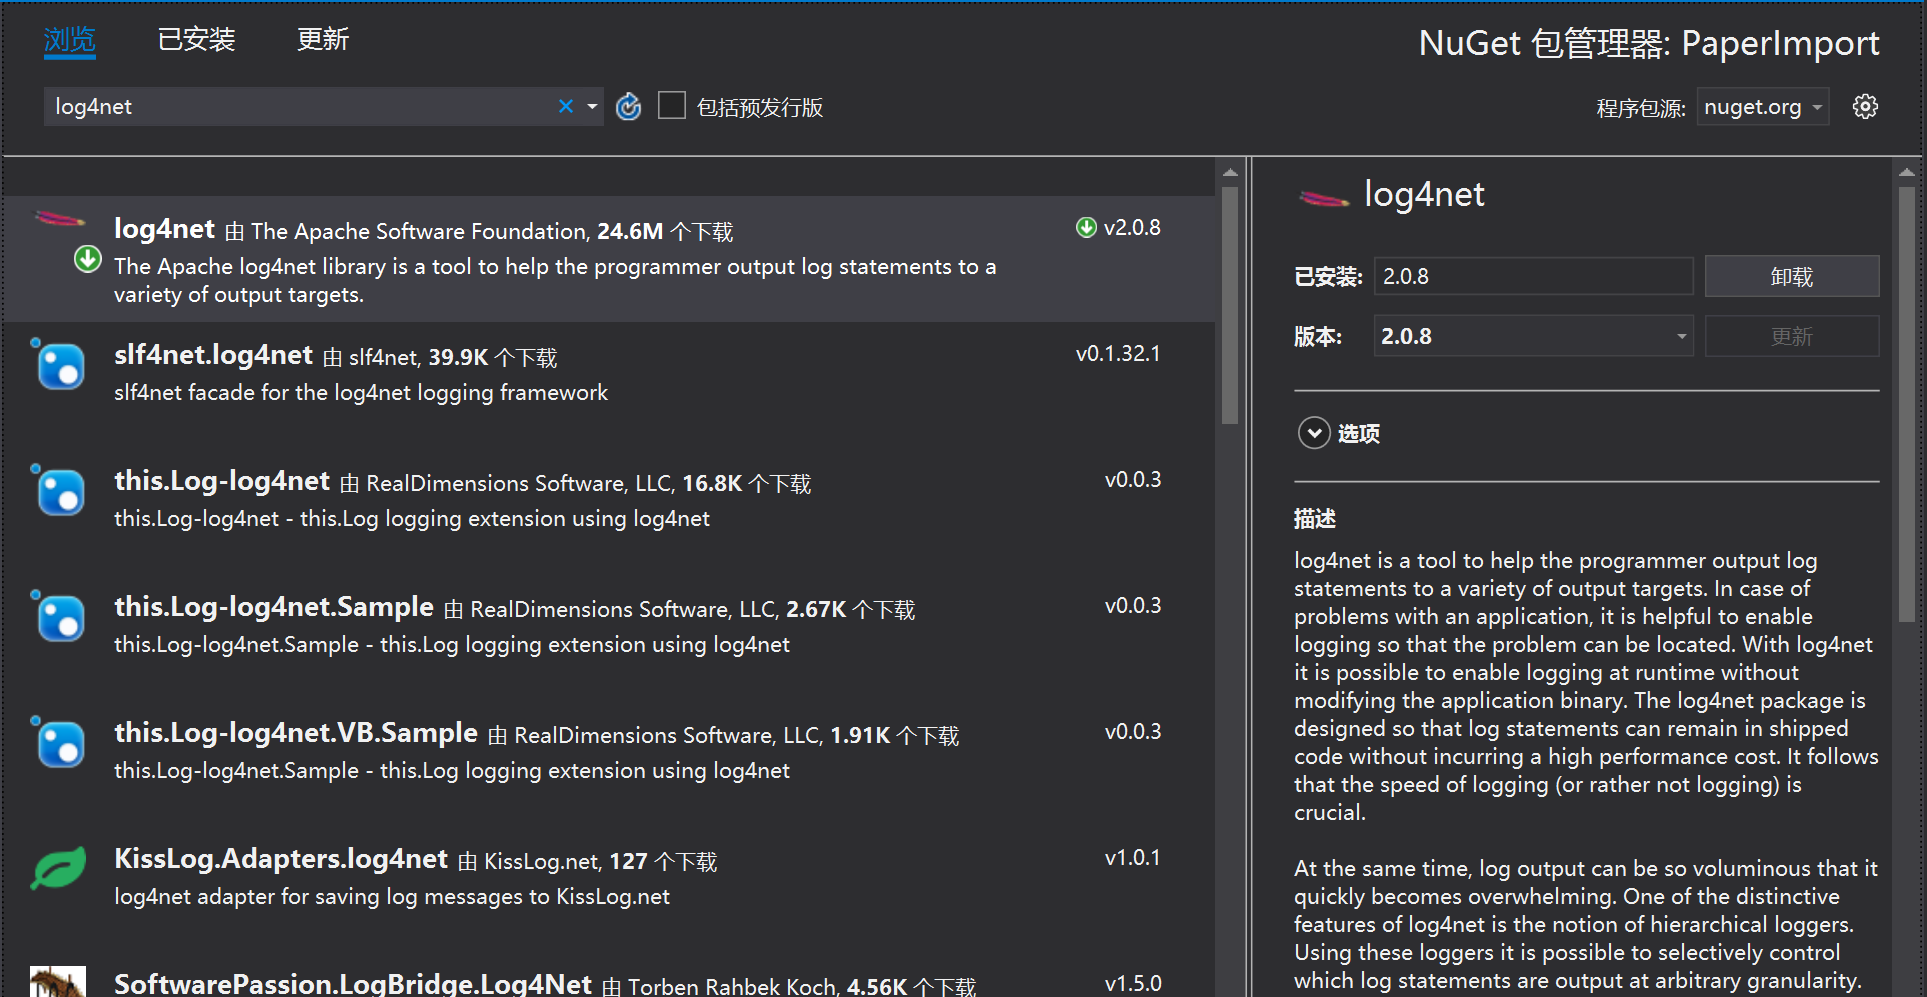The image size is (1927, 997).
Task: Click the details pane scrollbar thumb
Action: click(1907, 405)
